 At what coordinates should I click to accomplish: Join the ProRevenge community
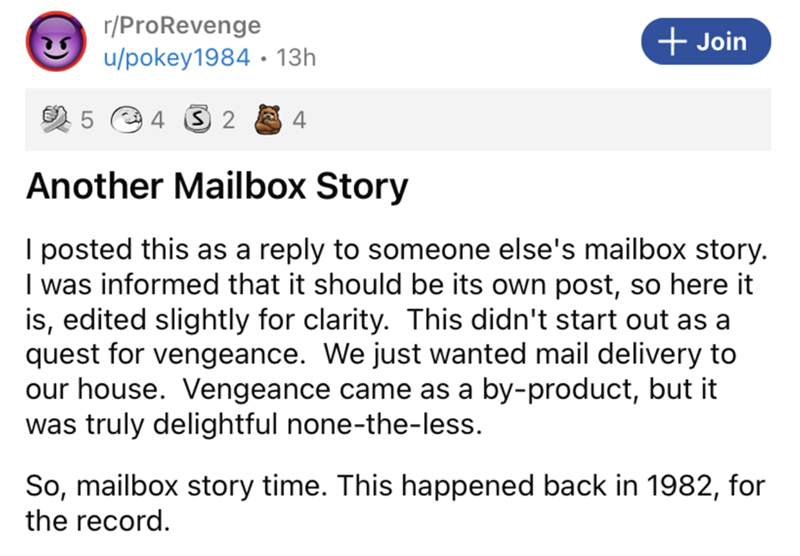[x=707, y=41]
